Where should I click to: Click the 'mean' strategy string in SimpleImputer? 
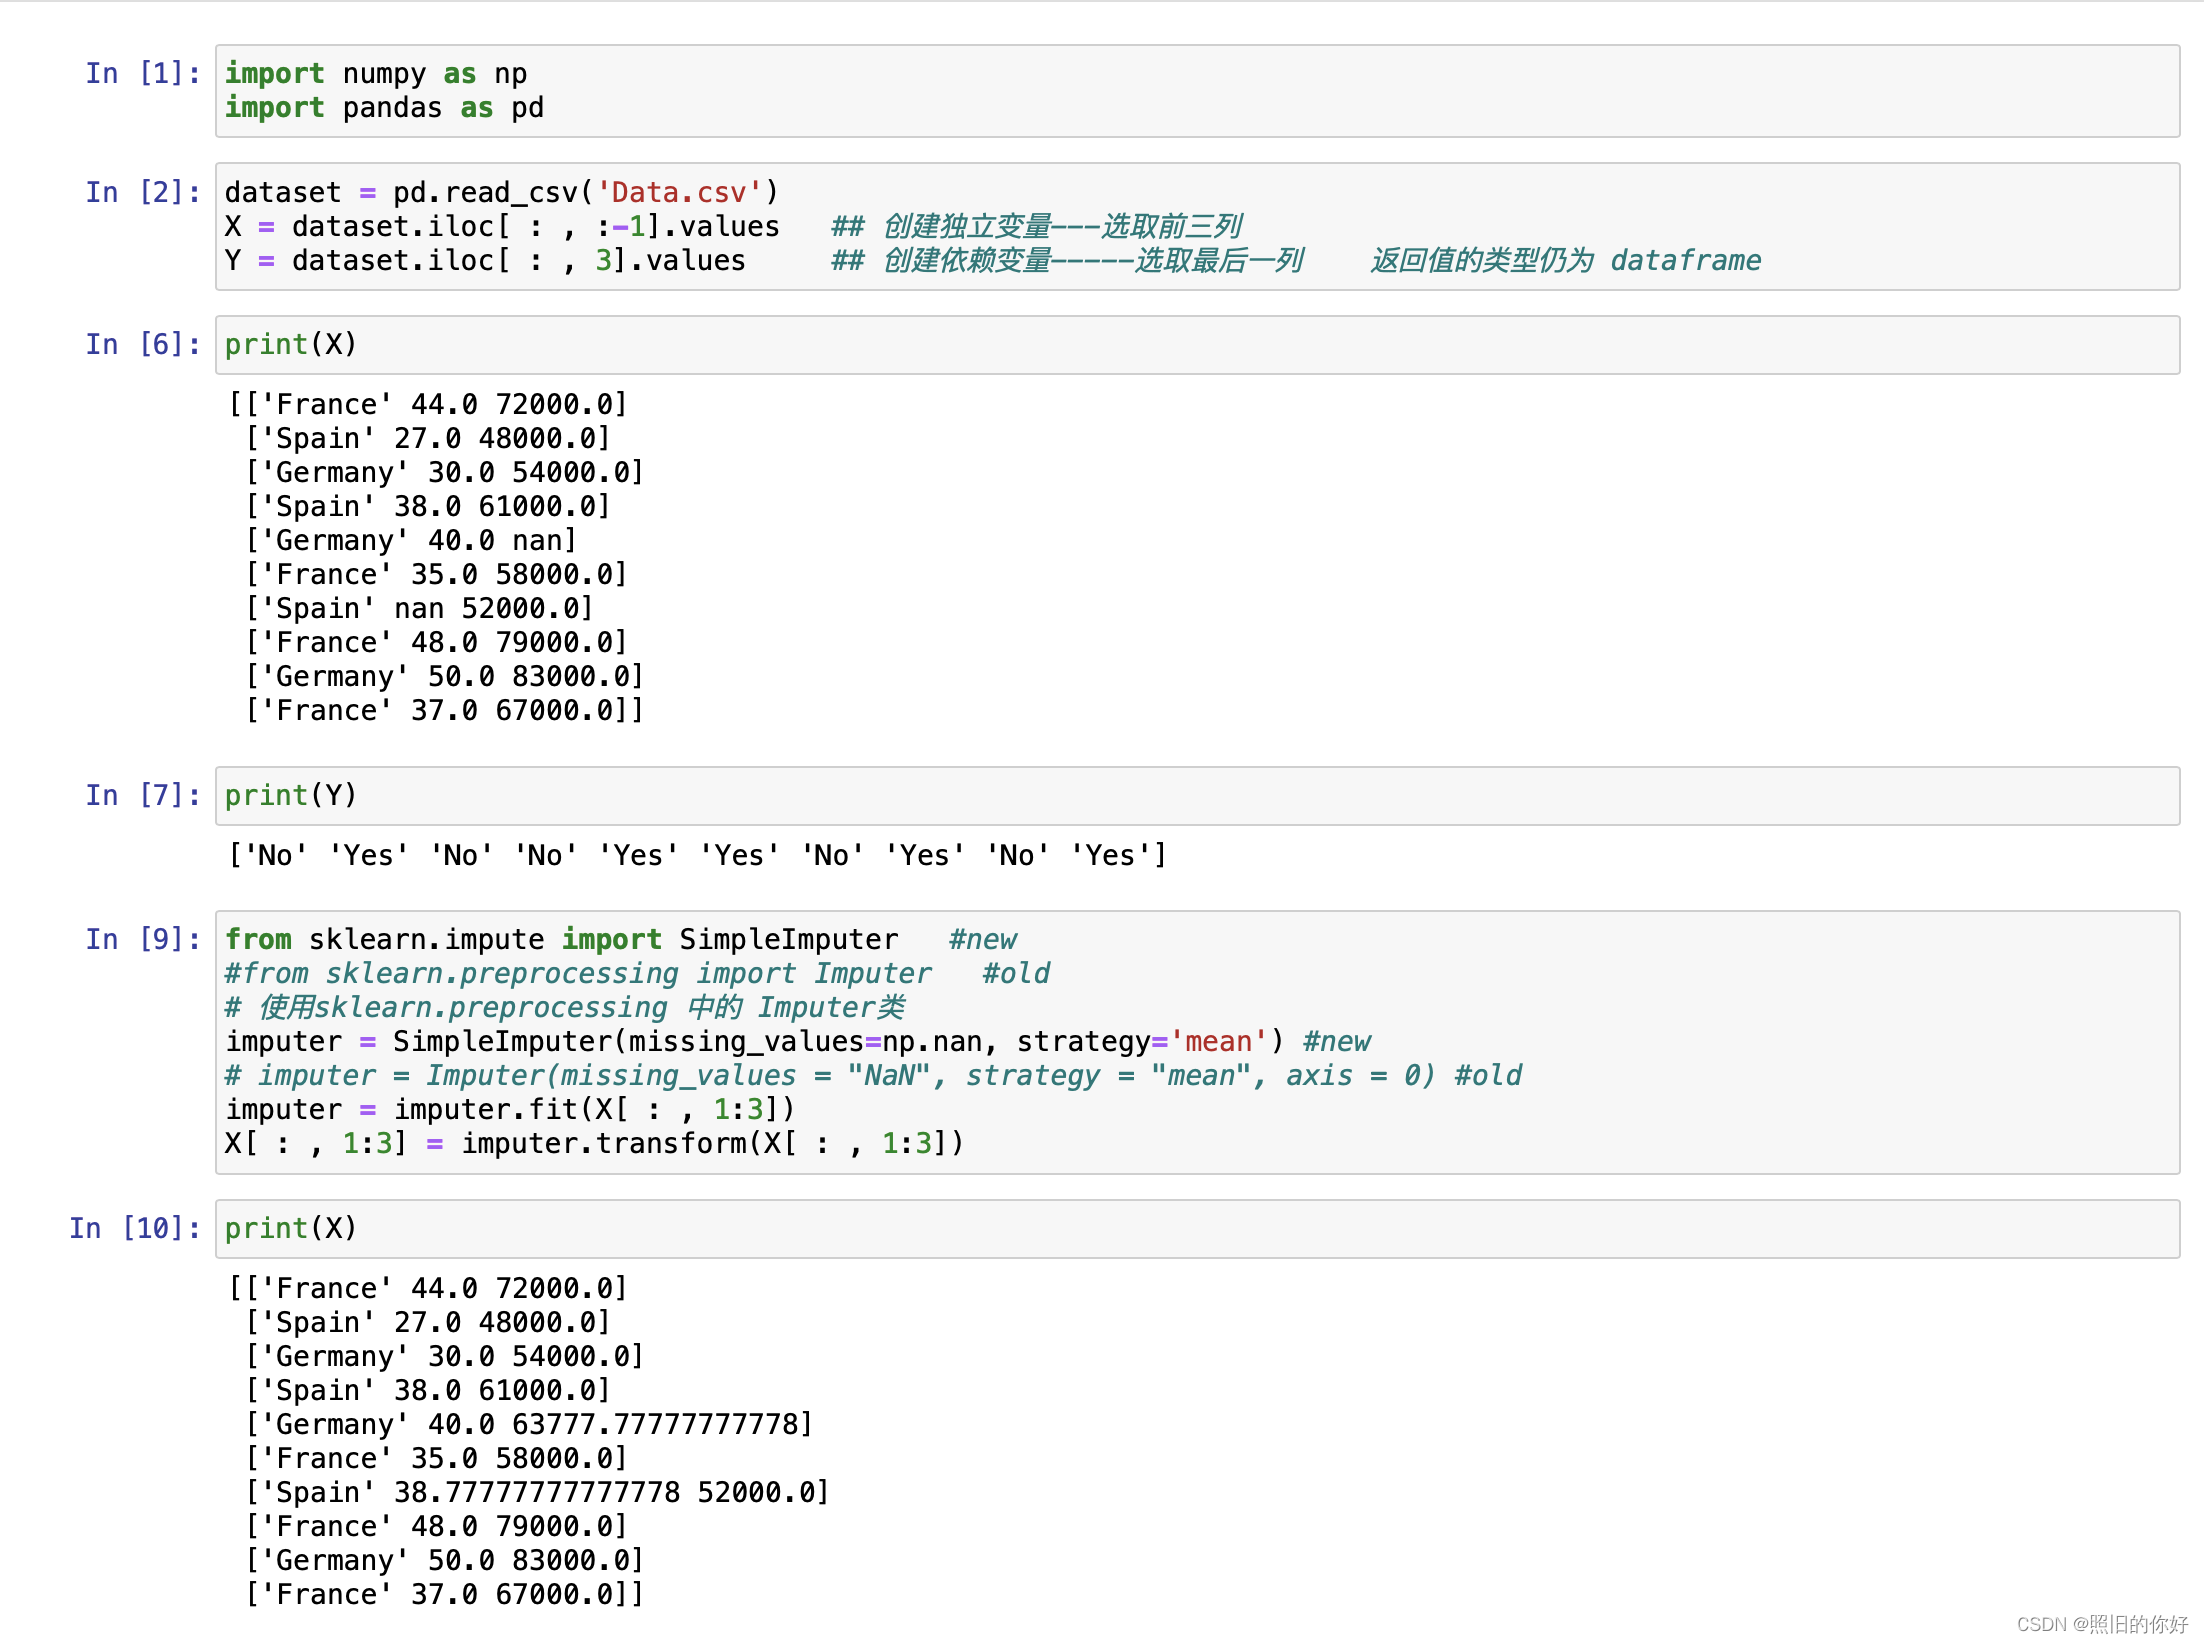(x=1219, y=1042)
